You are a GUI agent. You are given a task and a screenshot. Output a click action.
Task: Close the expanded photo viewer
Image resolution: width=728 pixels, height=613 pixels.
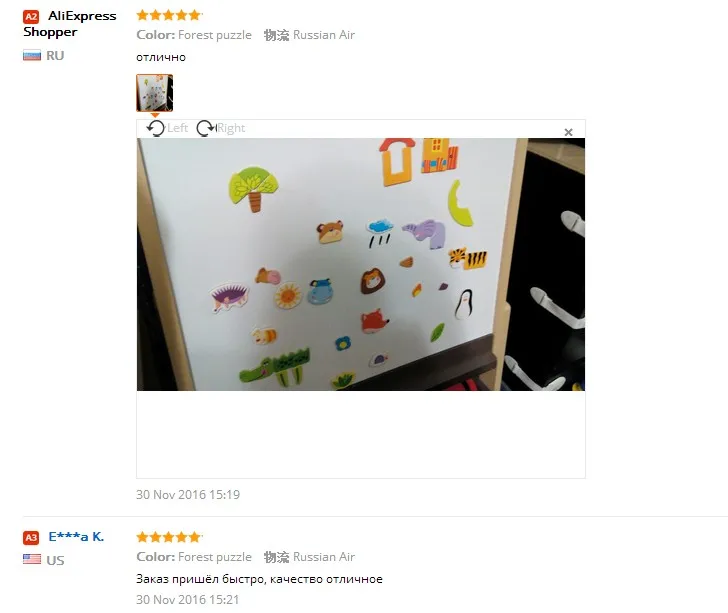point(568,132)
